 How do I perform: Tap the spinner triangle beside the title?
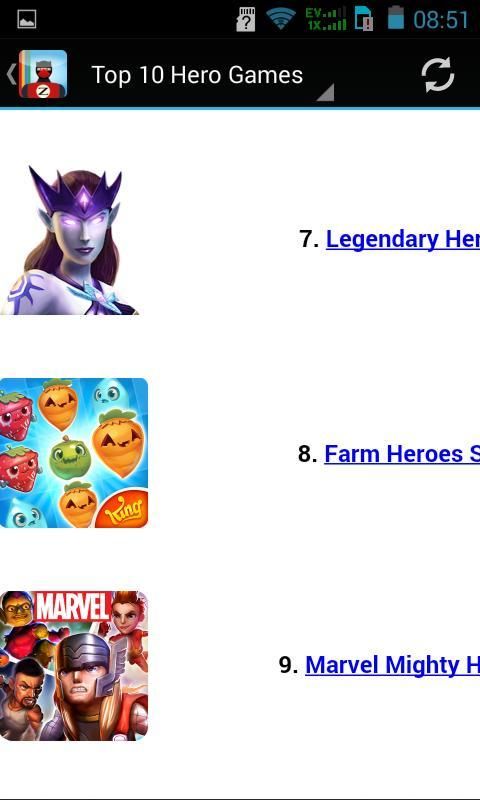(325, 92)
